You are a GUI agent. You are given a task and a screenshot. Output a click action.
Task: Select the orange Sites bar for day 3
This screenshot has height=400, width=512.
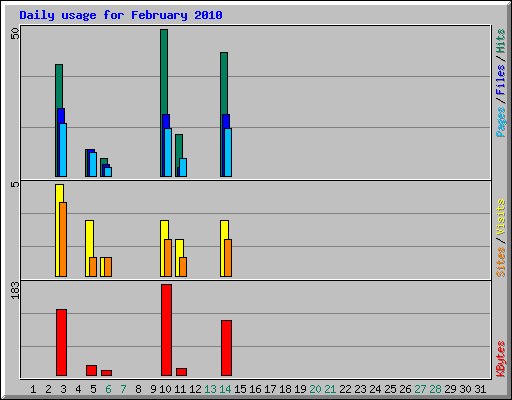tap(63, 239)
